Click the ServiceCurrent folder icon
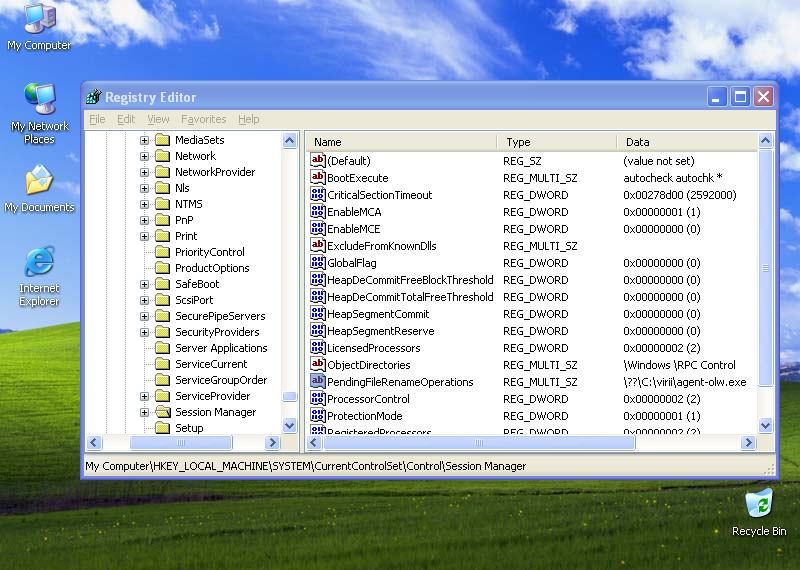Viewport: 800px width, 570px height. point(162,364)
